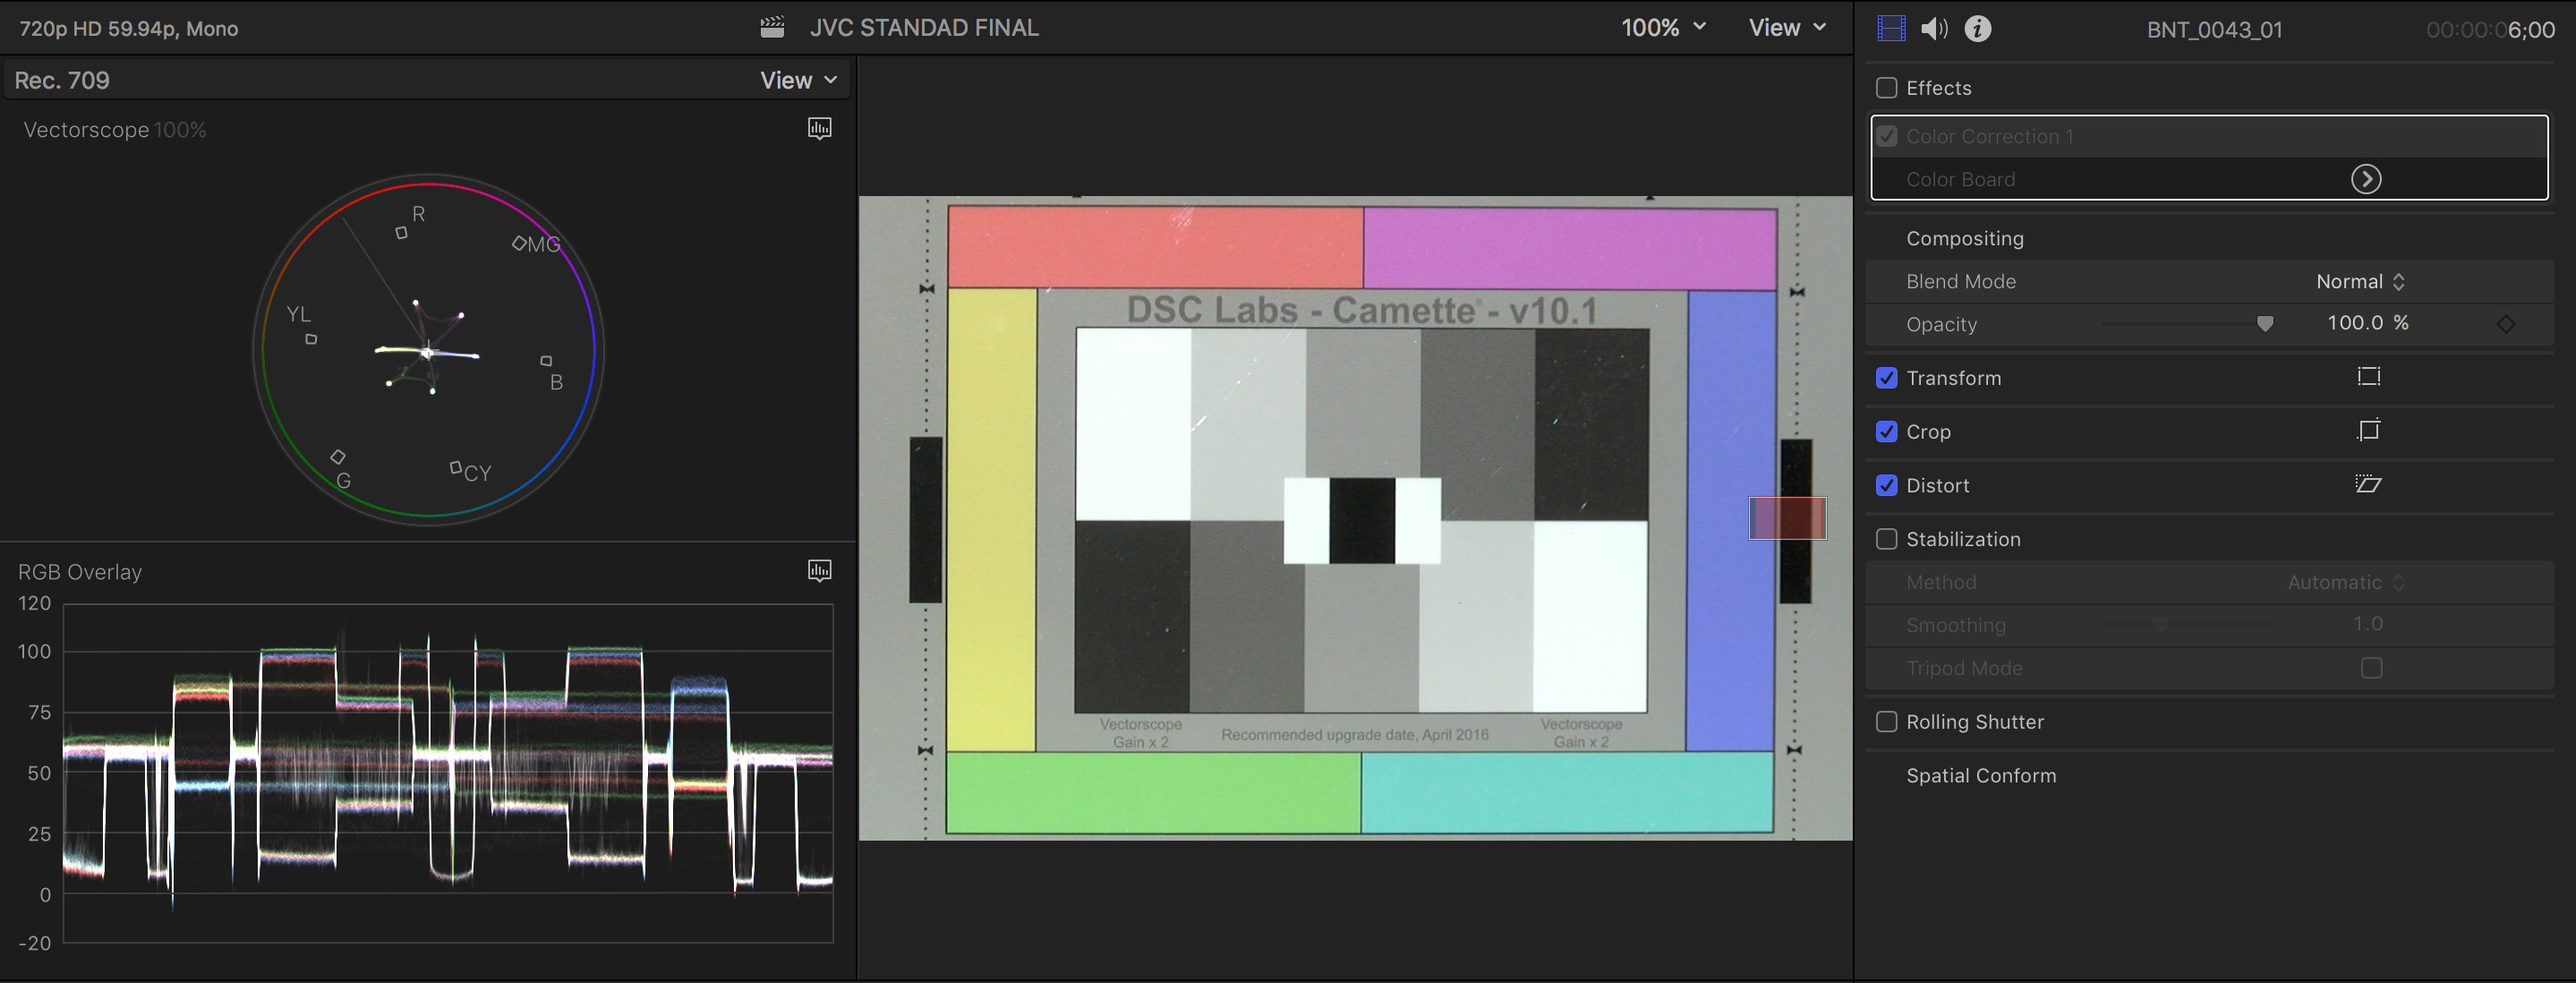Open the viewer zoom percentage dropdown

point(1662,27)
